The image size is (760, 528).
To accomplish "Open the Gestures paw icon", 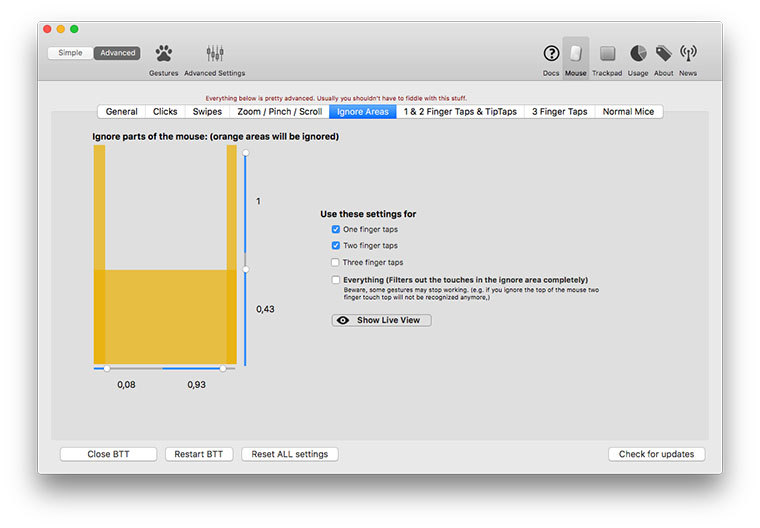I will coord(163,54).
